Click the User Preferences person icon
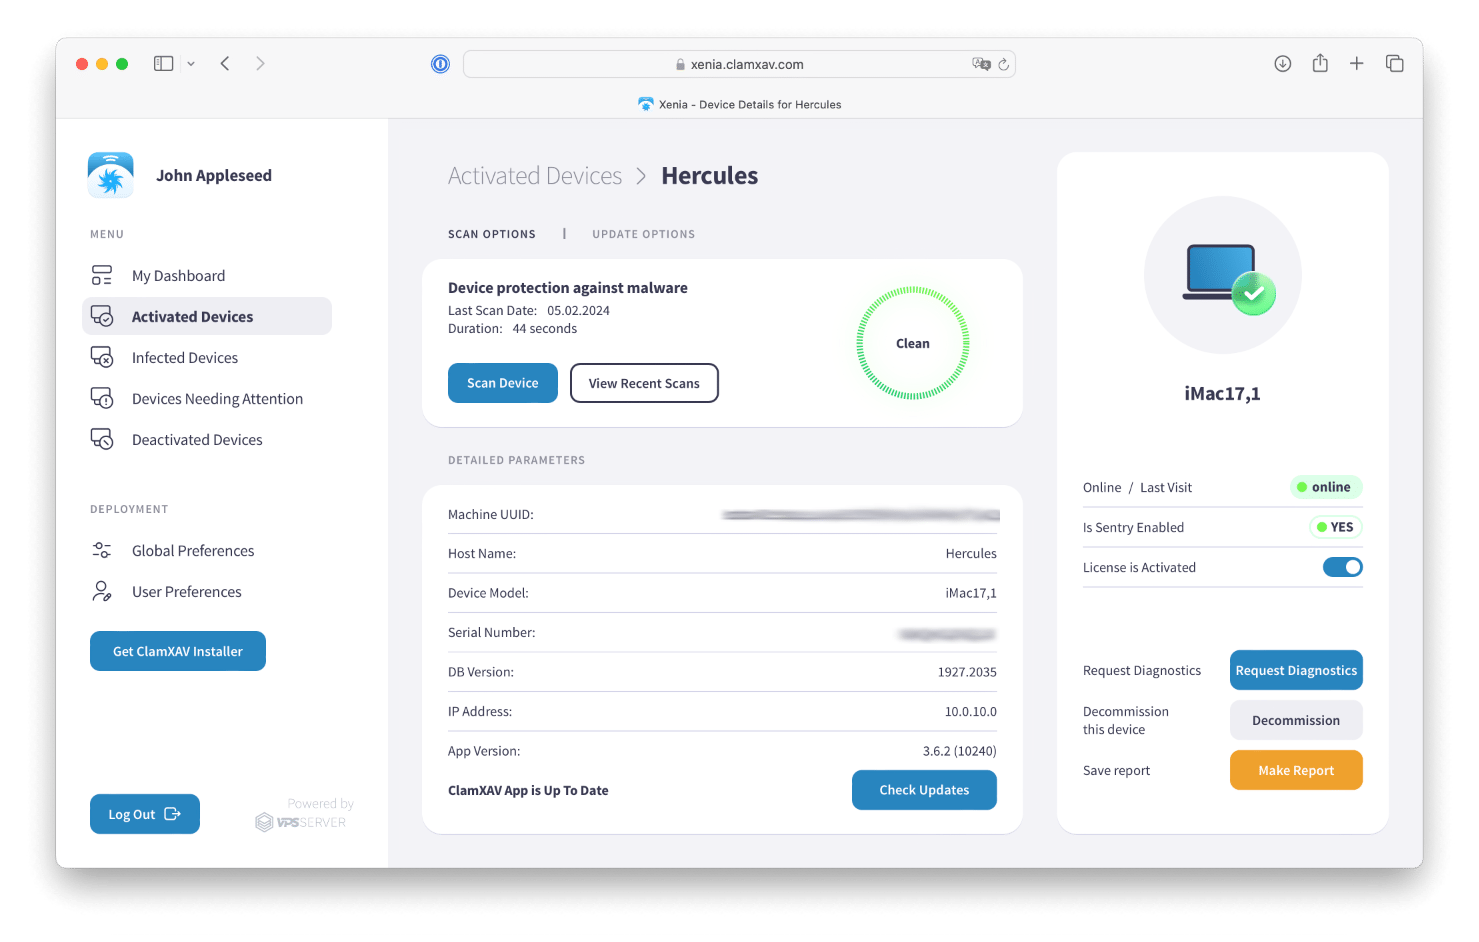 point(102,591)
